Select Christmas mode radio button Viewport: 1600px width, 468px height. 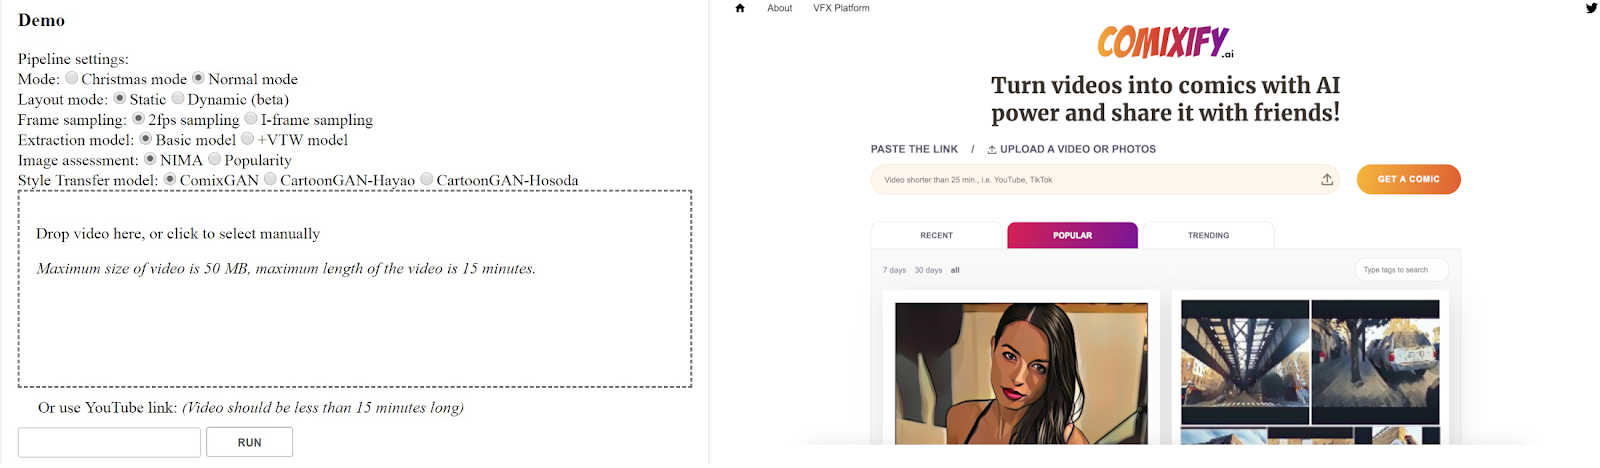point(72,78)
